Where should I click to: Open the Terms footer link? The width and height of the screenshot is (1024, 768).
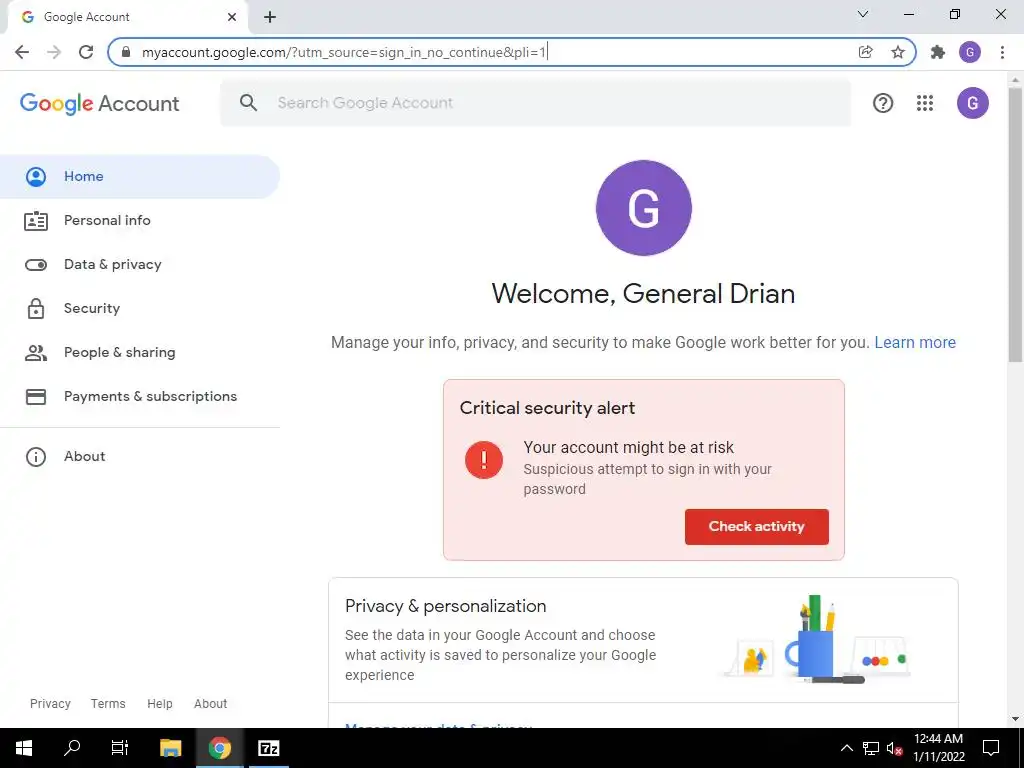click(108, 703)
